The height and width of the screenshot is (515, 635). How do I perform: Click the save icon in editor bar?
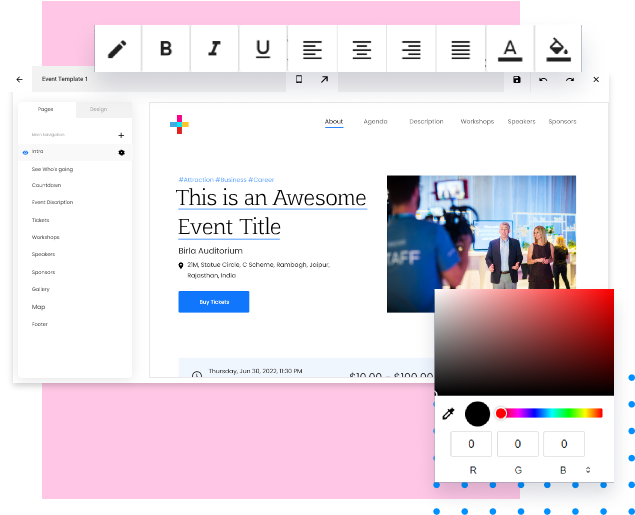[x=517, y=79]
